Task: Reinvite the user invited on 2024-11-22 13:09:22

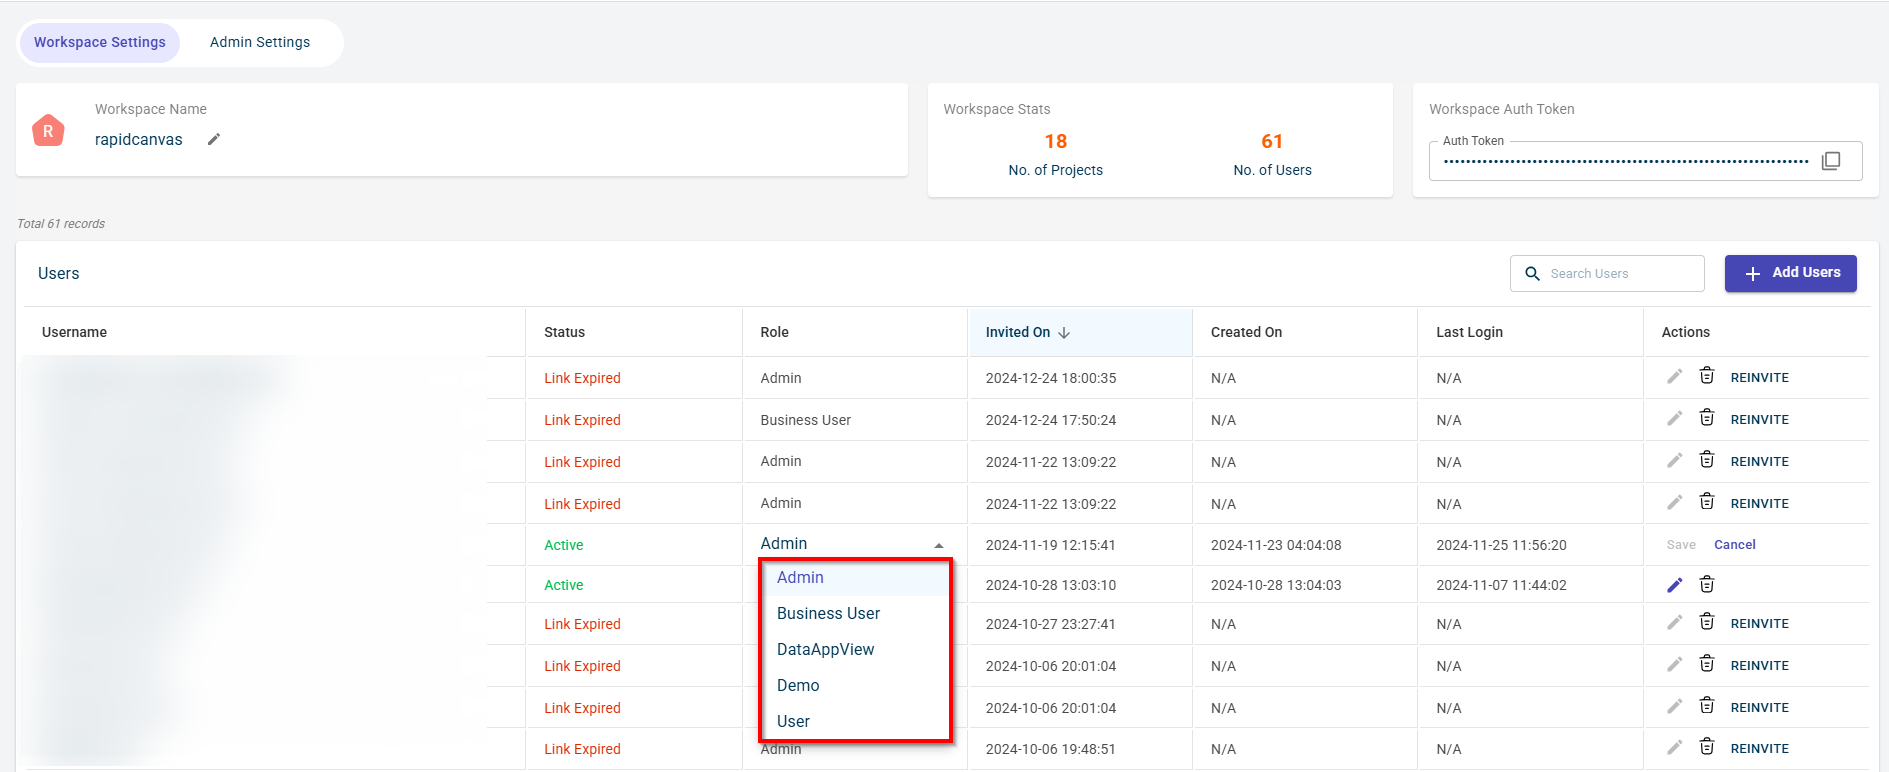Action: [1759, 462]
